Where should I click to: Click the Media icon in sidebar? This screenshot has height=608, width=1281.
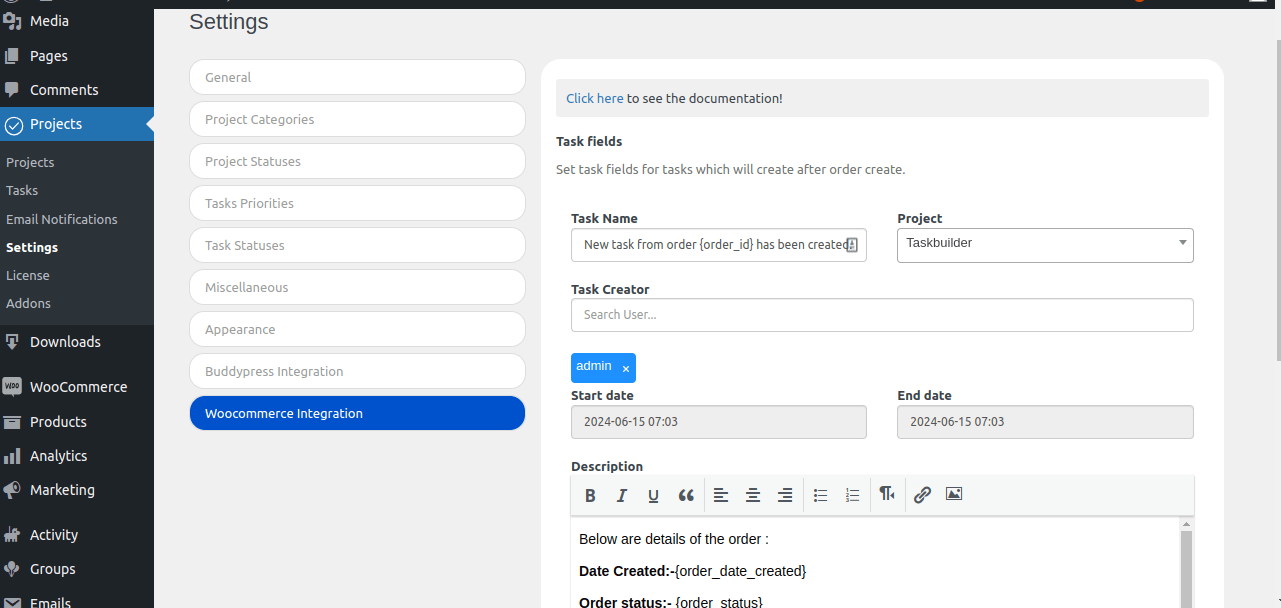[x=12, y=21]
